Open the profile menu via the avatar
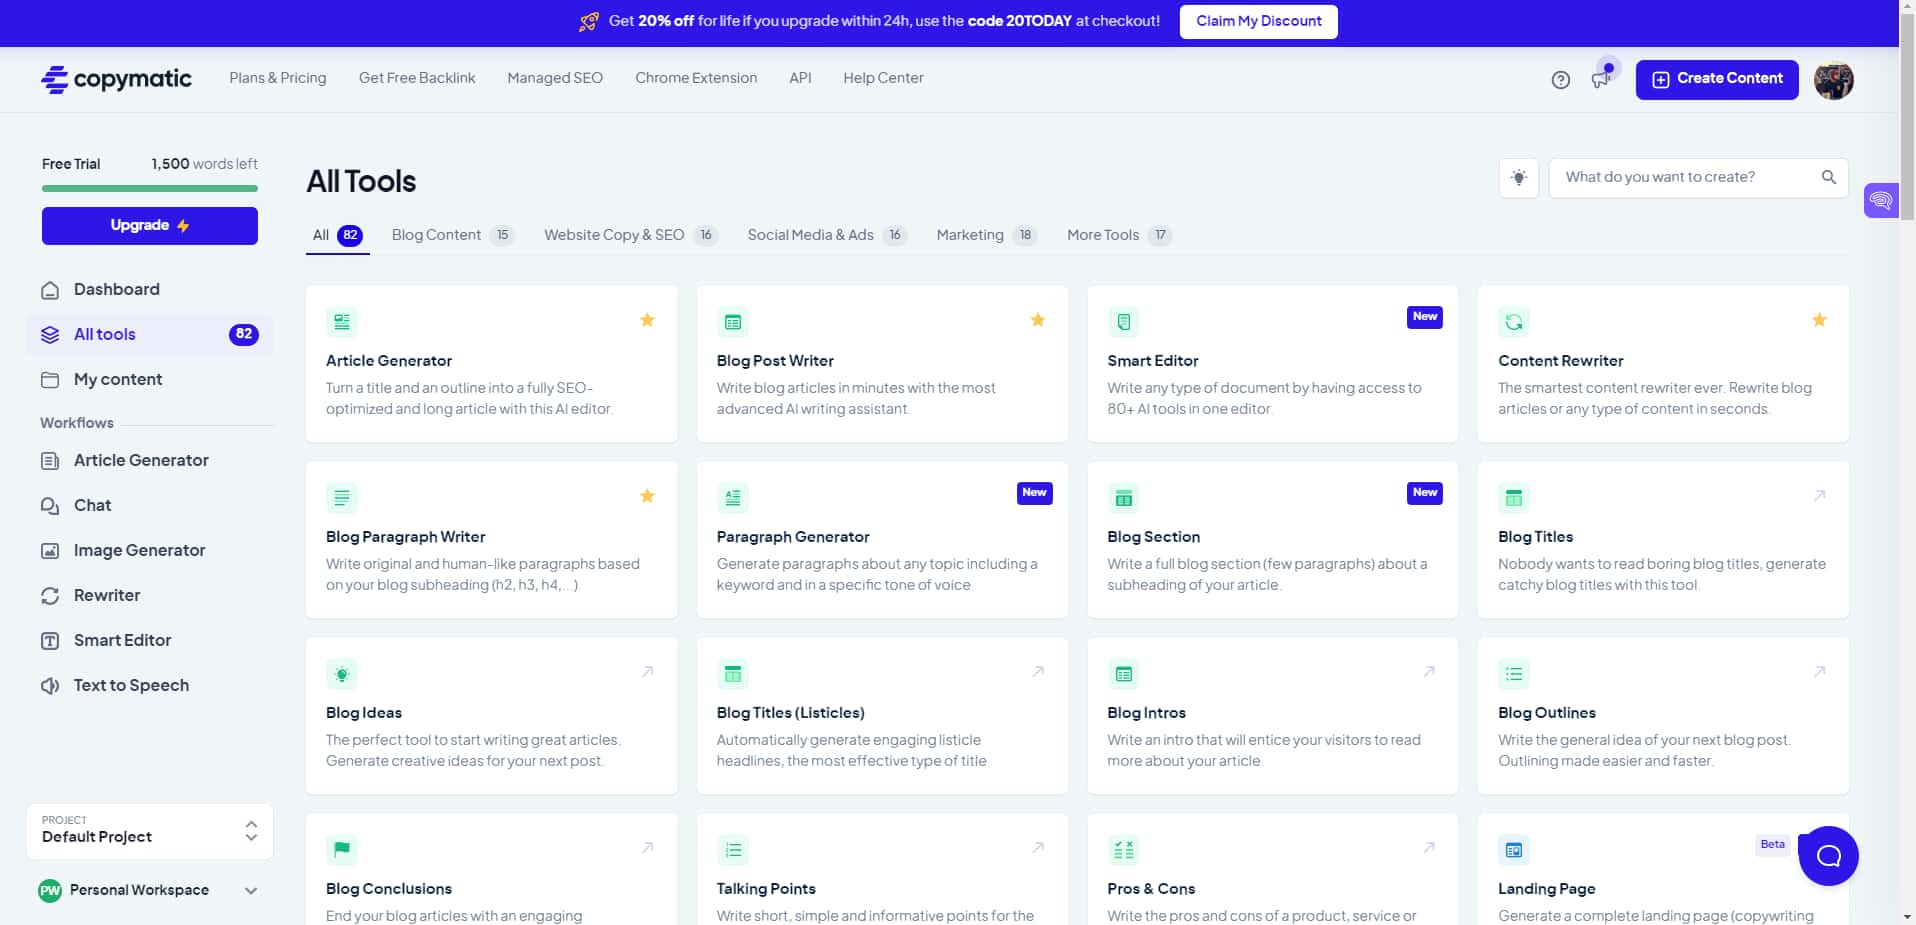Image resolution: width=1916 pixels, height=925 pixels. [x=1834, y=80]
